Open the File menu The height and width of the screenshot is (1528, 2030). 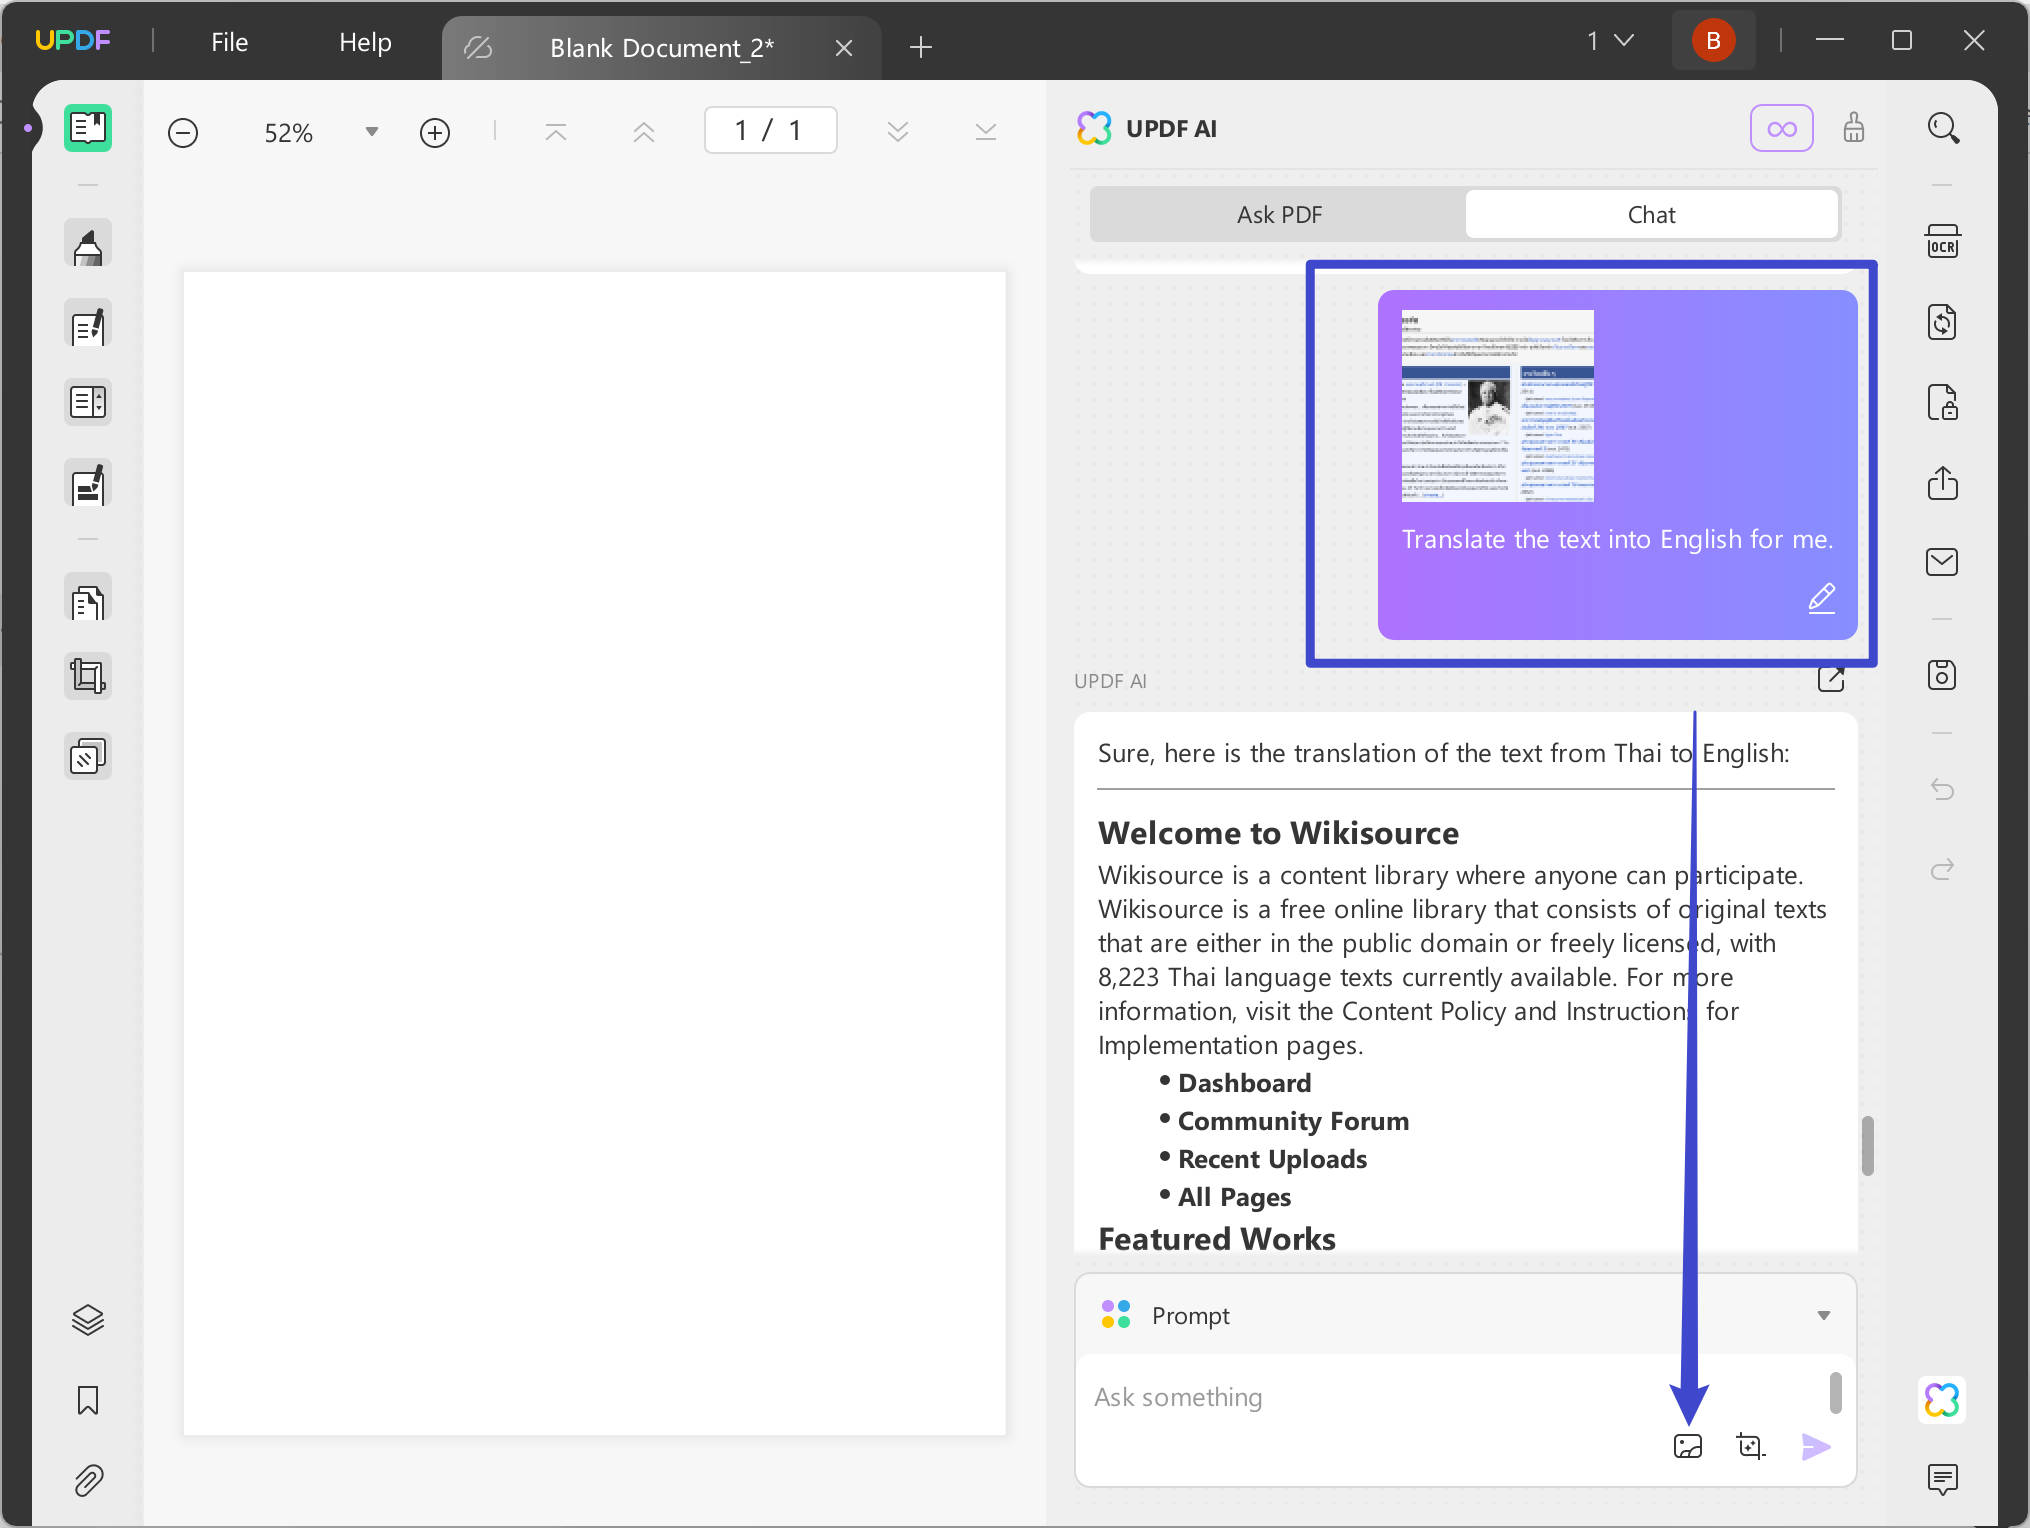pos(229,42)
